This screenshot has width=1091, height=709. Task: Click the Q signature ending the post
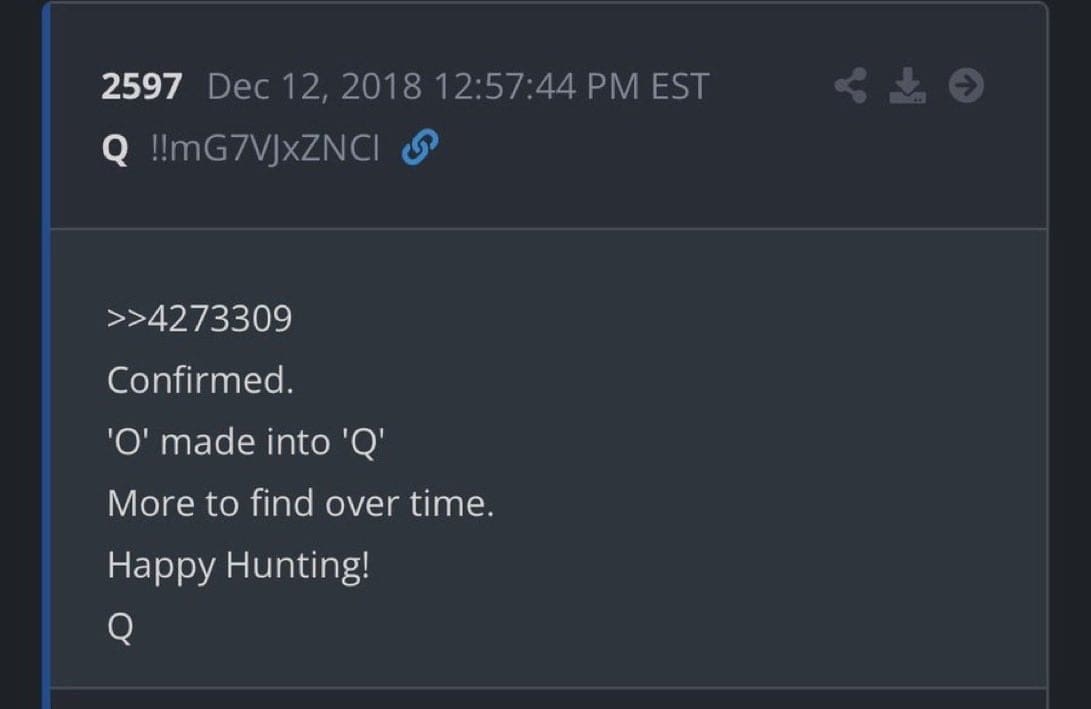(120, 628)
